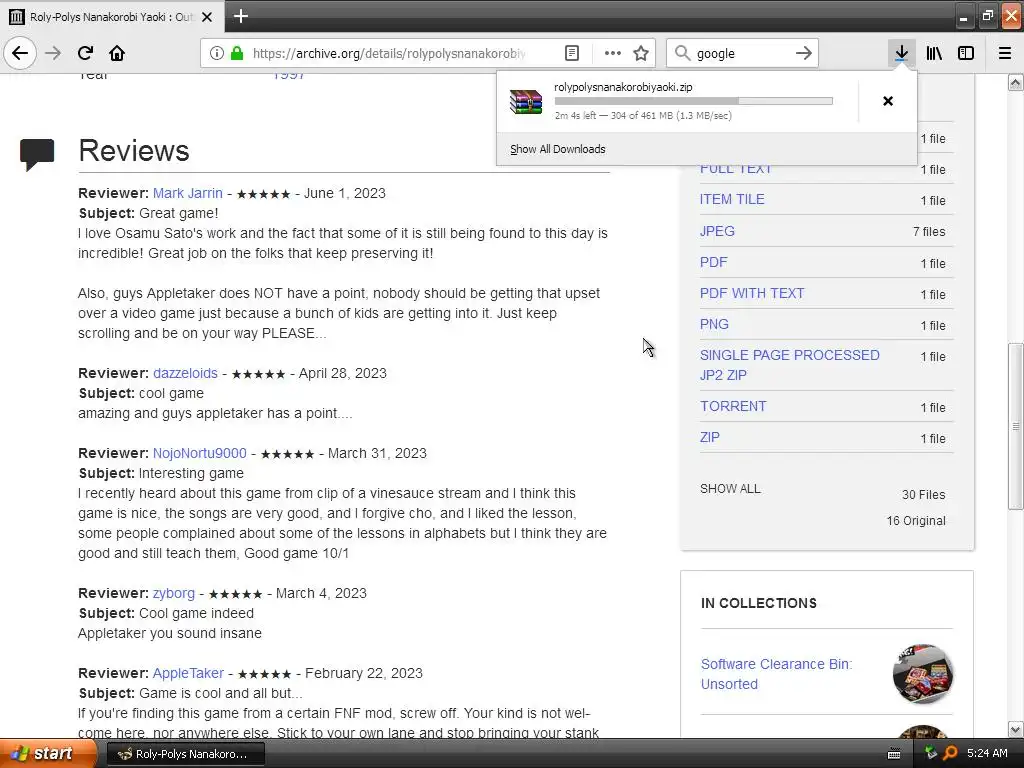Image resolution: width=1024 pixels, height=768 pixels.
Task: Click the forward navigation arrow
Action: click(x=53, y=53)
